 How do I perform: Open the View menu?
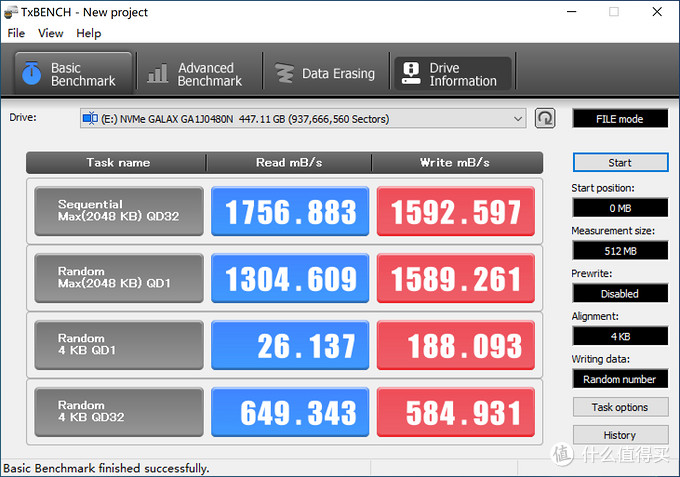50,33
